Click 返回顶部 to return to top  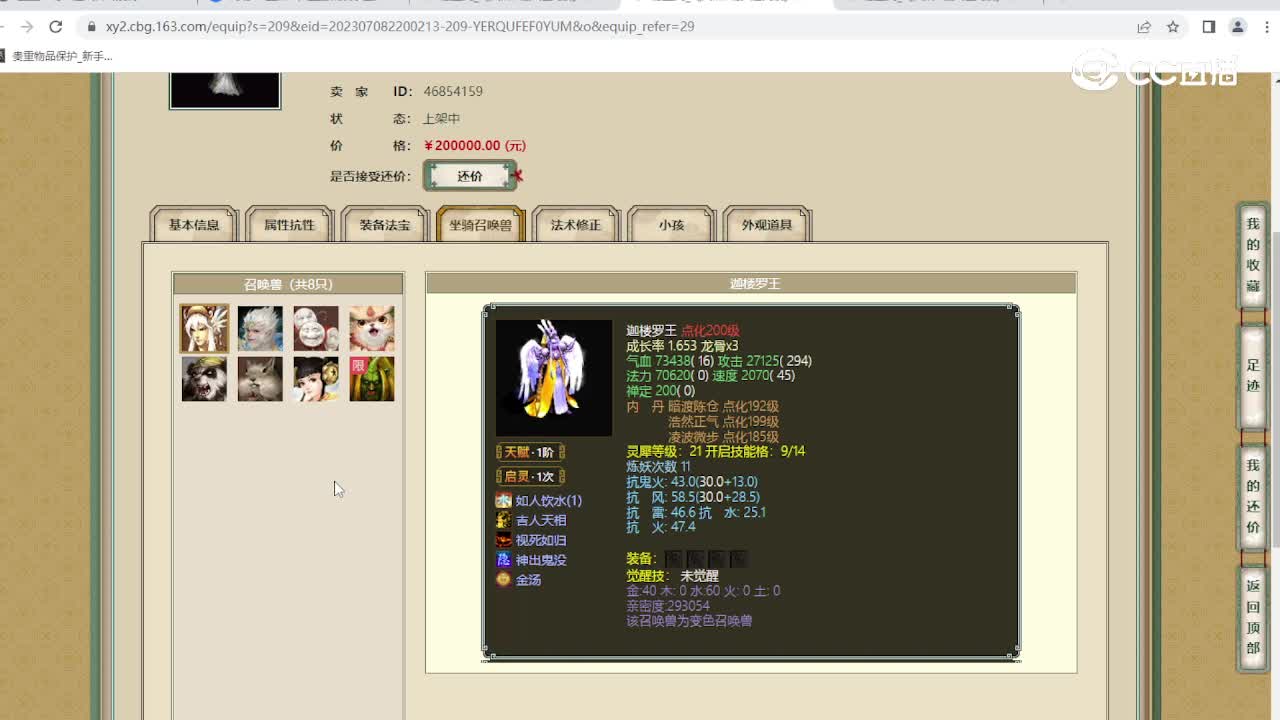tap(1253, 617)
